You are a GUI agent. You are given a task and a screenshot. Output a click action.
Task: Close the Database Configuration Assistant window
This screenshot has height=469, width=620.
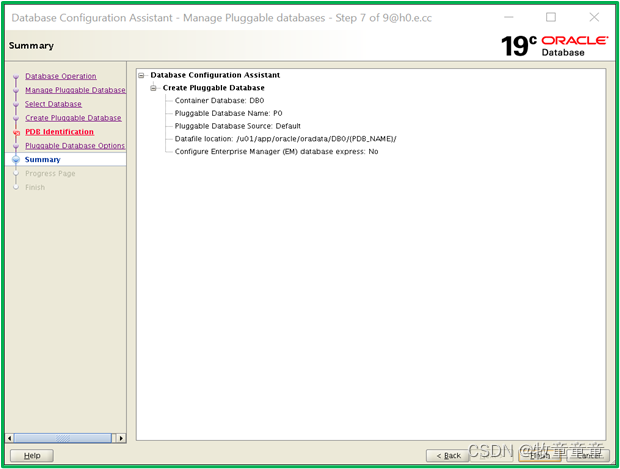pos(594,17)
